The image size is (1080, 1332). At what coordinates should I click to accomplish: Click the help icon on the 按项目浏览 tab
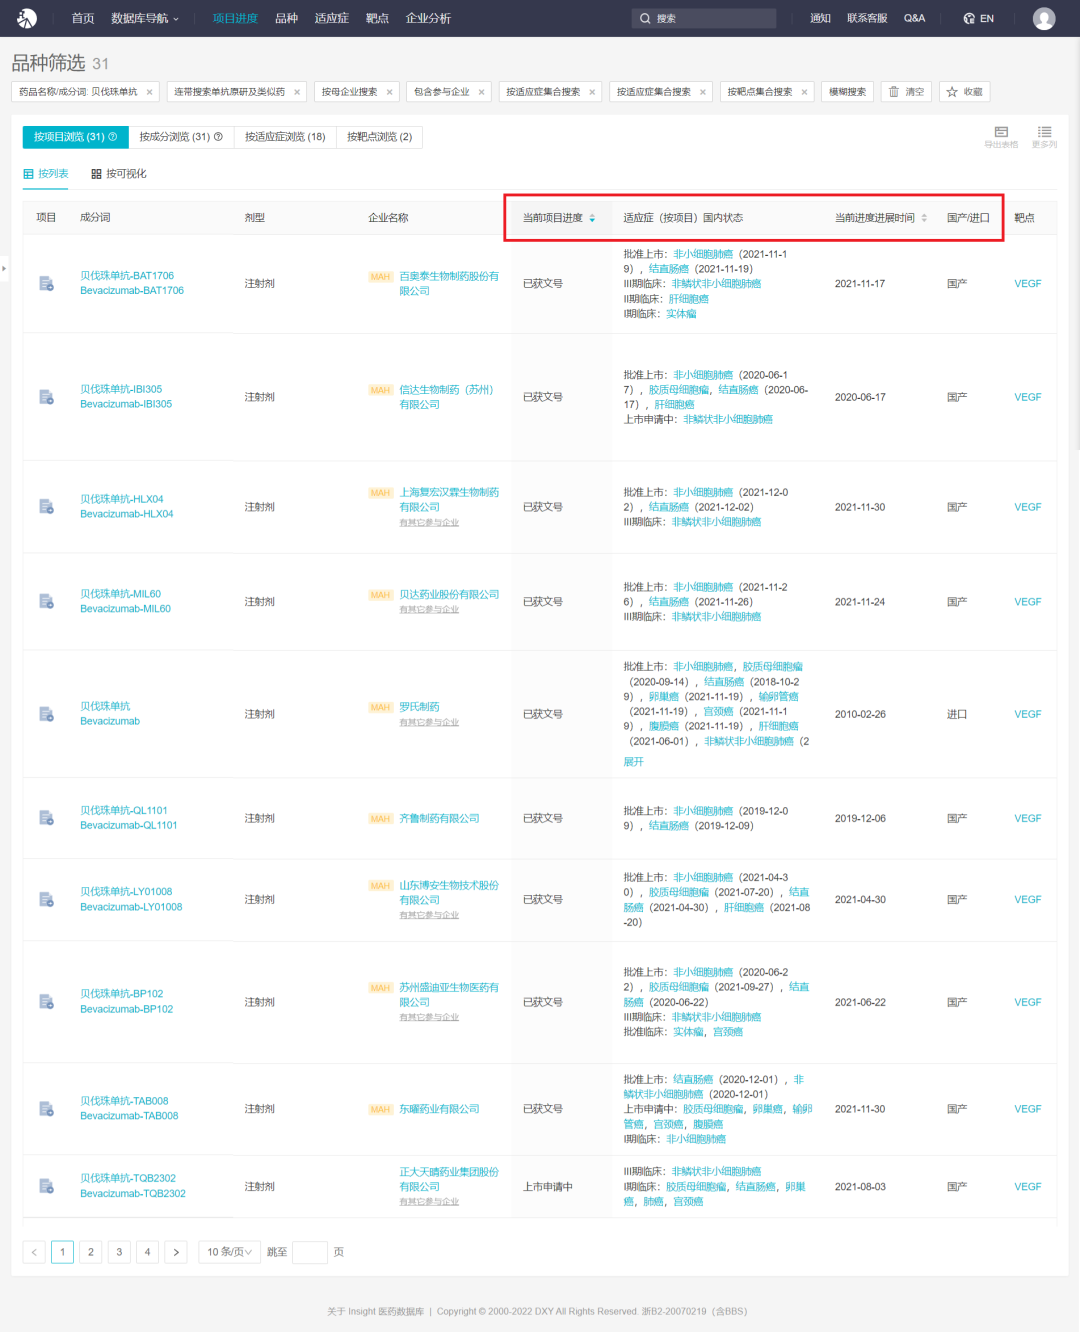point(113,137)
